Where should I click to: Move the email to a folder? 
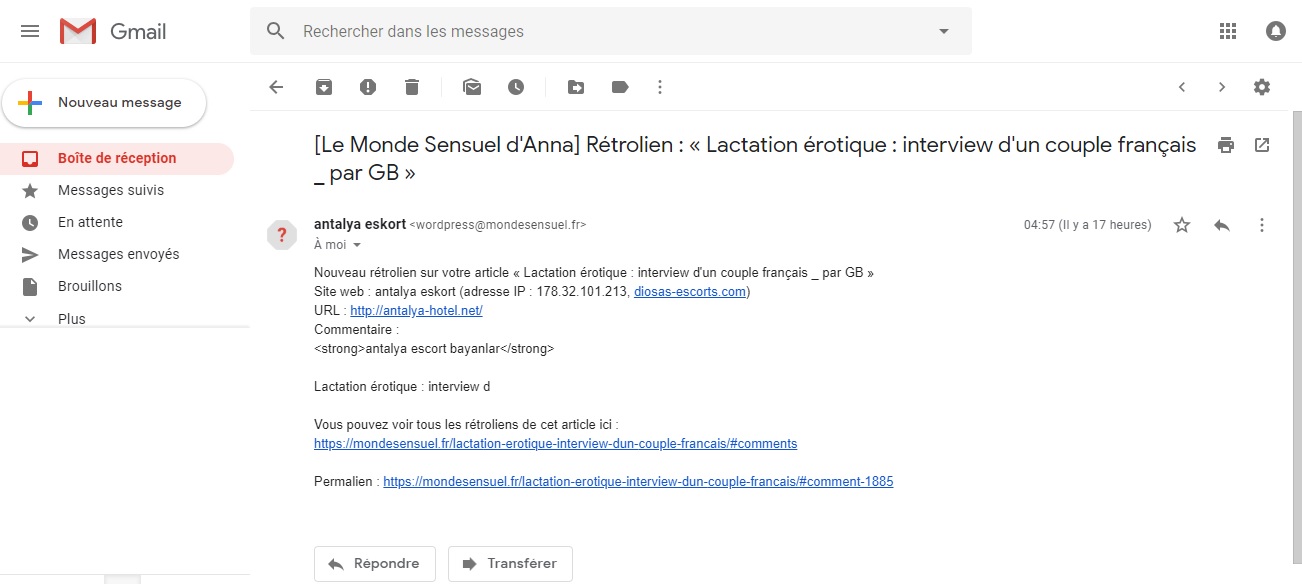point(576,87)
